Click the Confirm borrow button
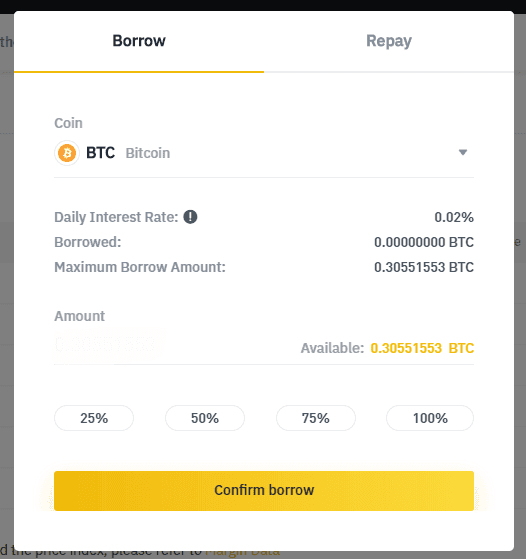Screen dimensions: 526x559 pyautogui.click(x=264, y=491)
